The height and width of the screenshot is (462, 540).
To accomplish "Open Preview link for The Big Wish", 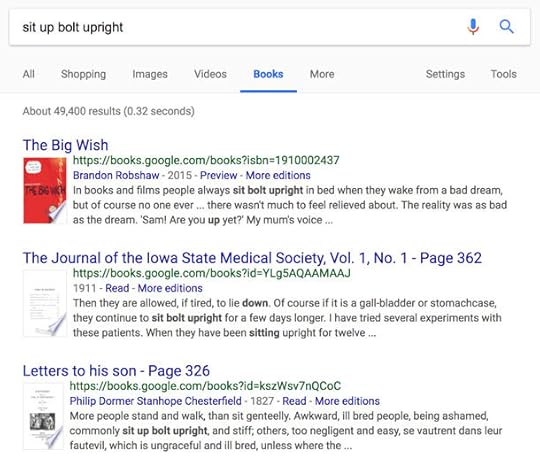I will (218, 175).
